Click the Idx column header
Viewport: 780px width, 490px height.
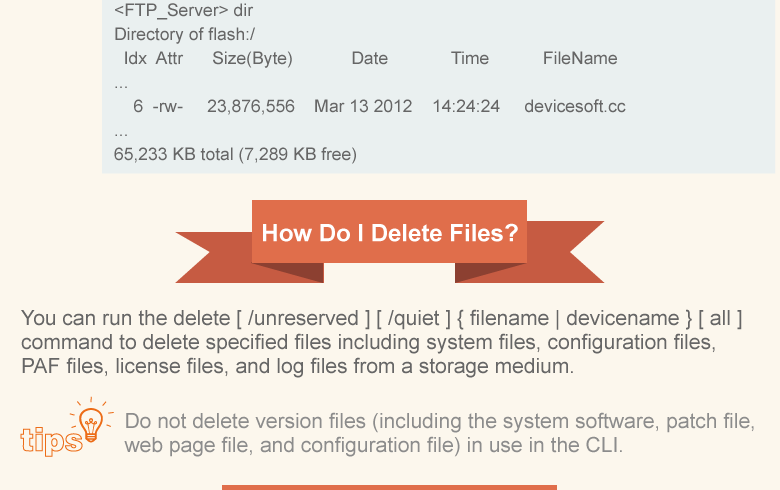(135, 58)
